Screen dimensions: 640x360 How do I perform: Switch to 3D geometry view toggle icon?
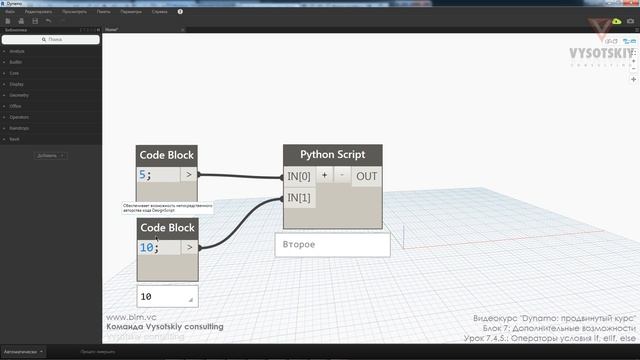click(x=629, y=41)
